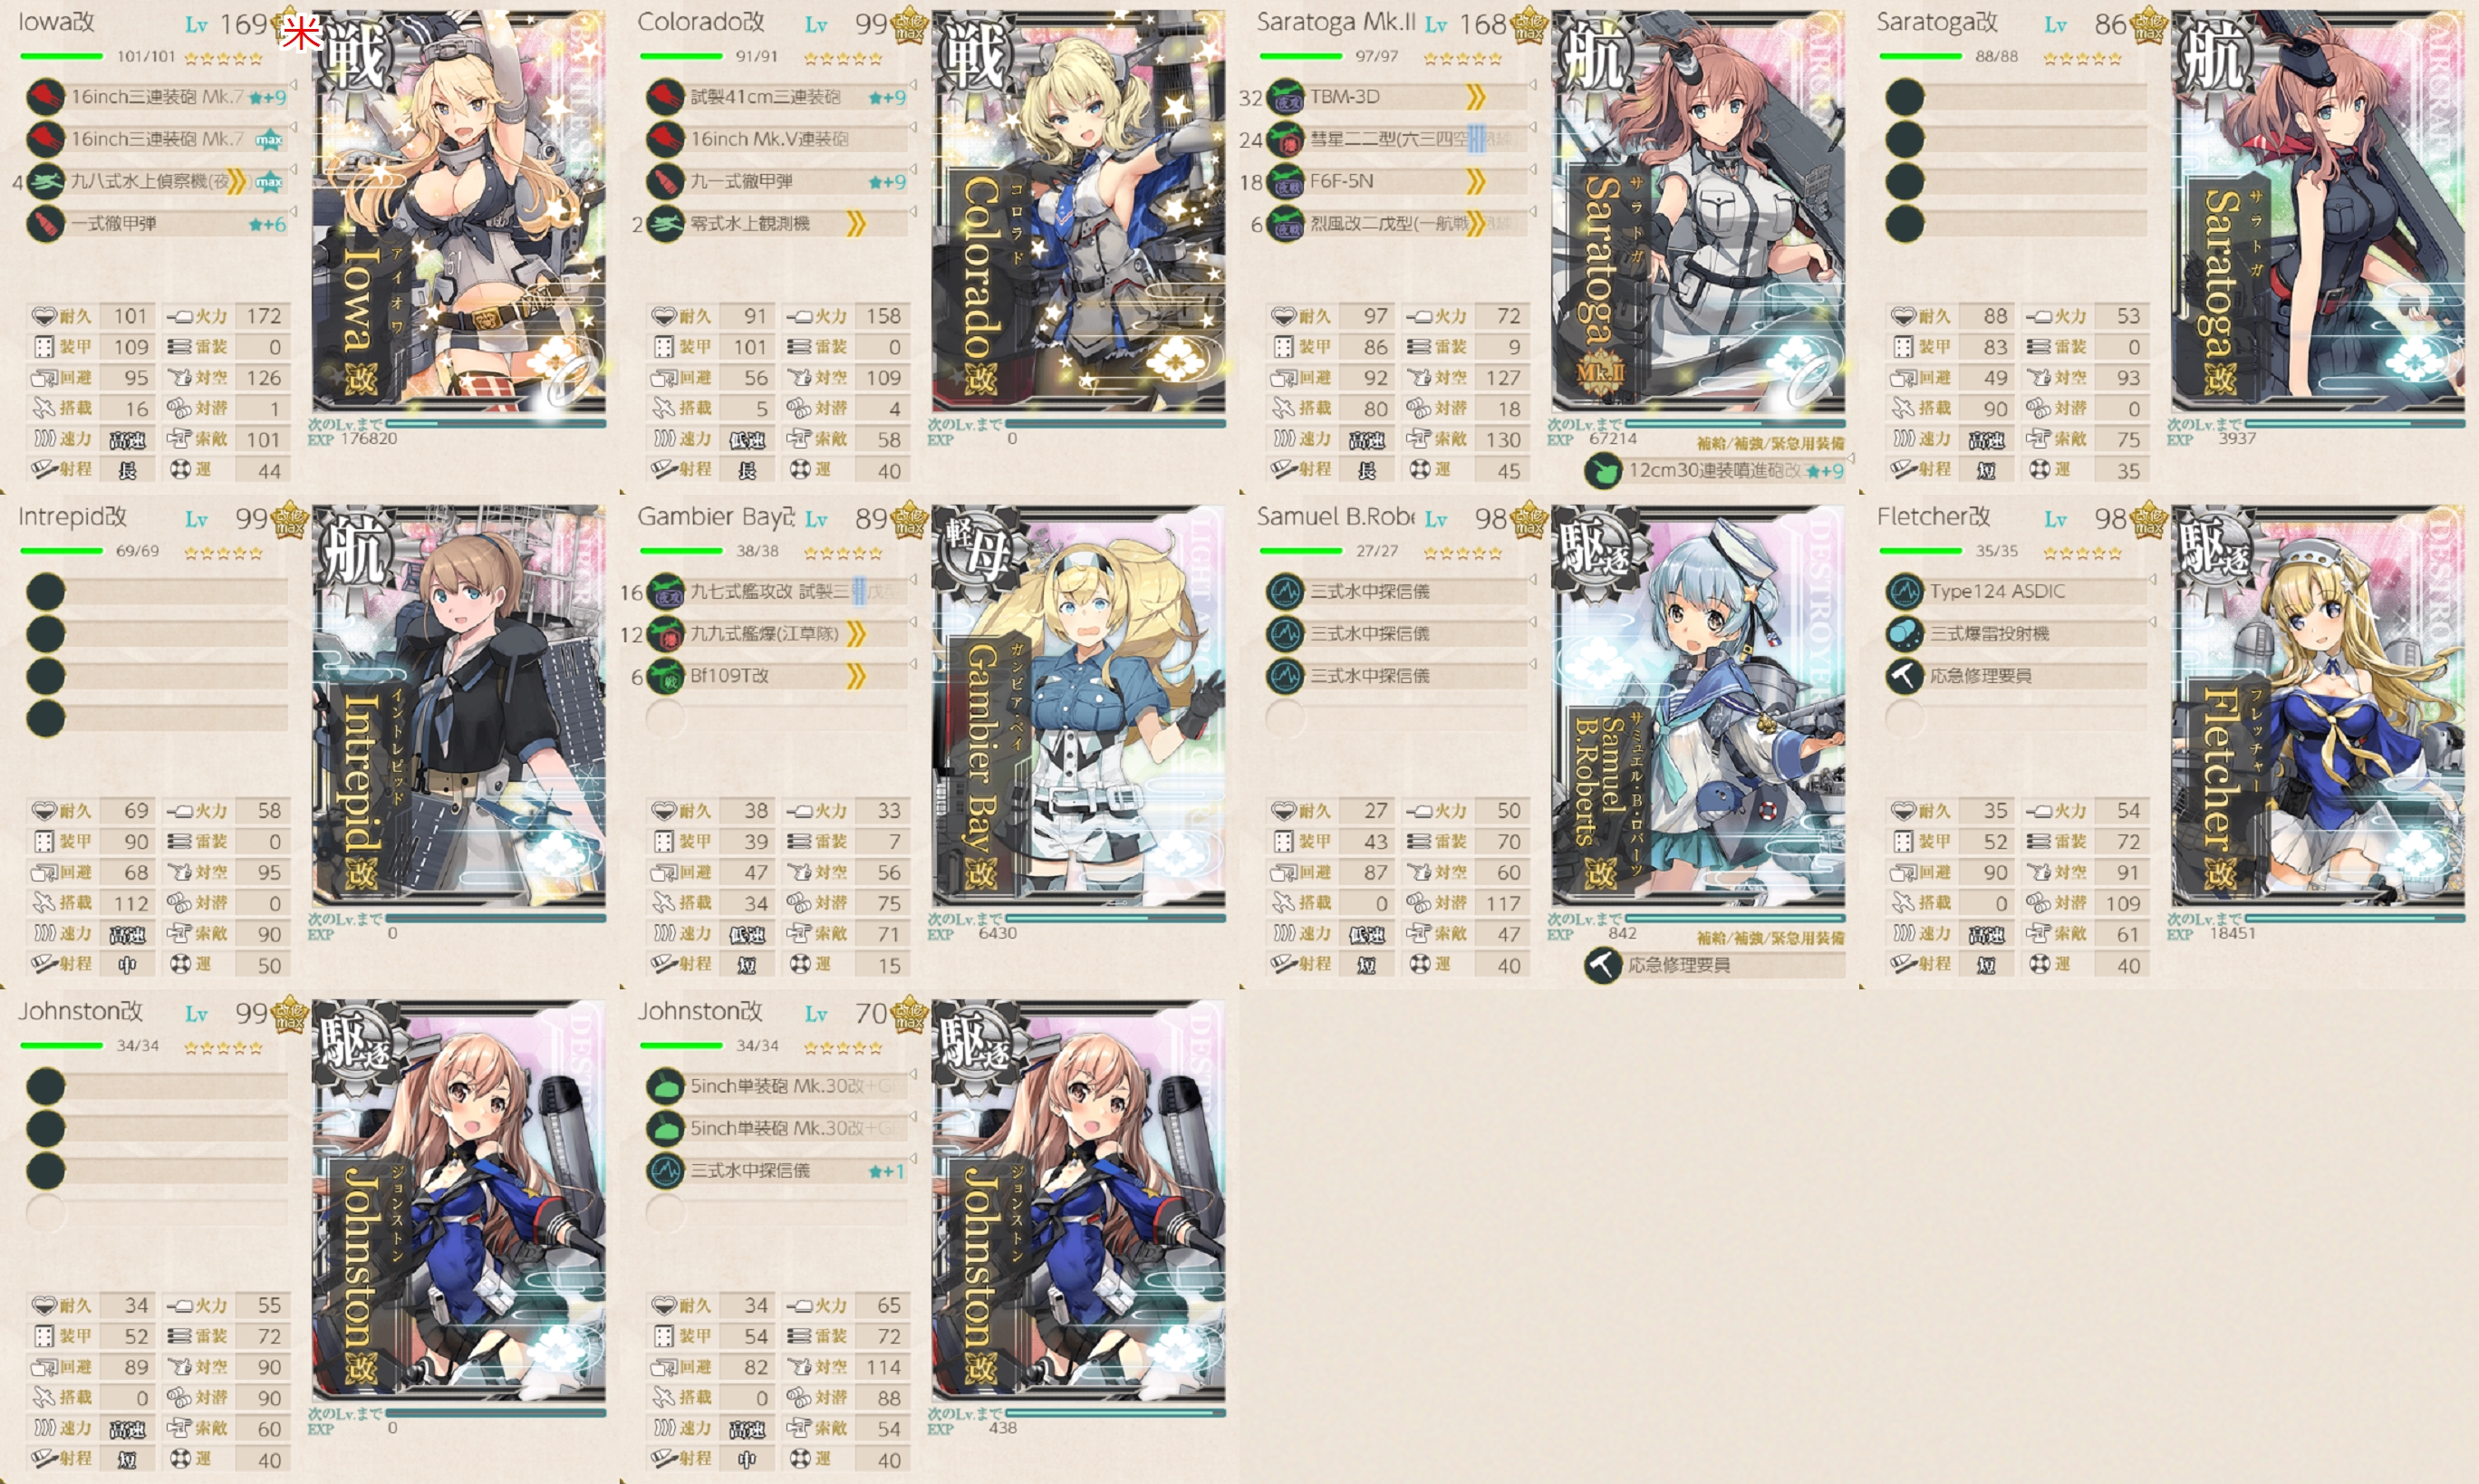Click the TBM-3D aircraft icon

pyautogui.click(x=1285, y=97)
